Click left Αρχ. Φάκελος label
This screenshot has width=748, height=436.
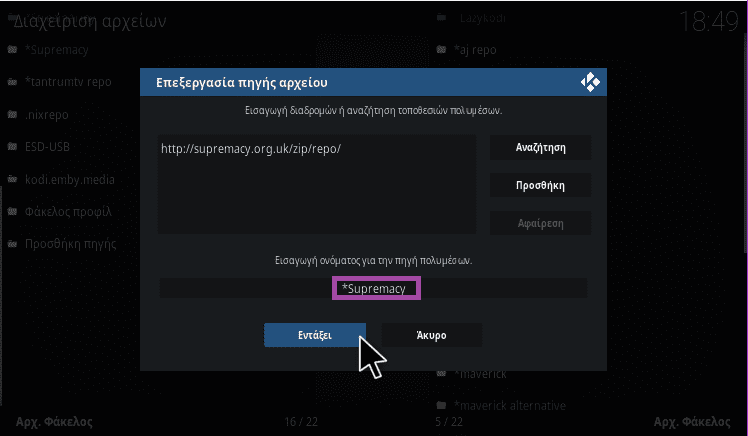click(x=54, y=422)
